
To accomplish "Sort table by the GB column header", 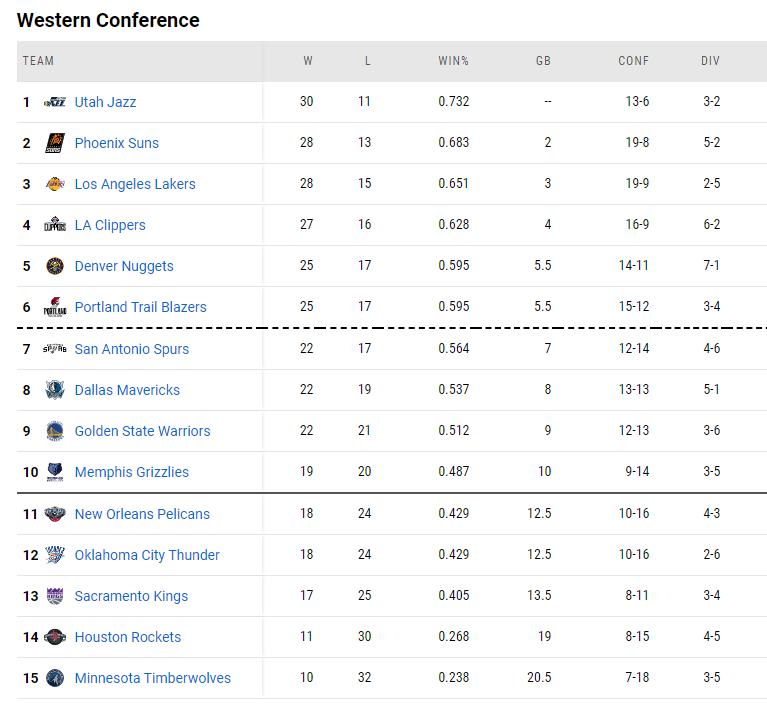I will 543,61.
